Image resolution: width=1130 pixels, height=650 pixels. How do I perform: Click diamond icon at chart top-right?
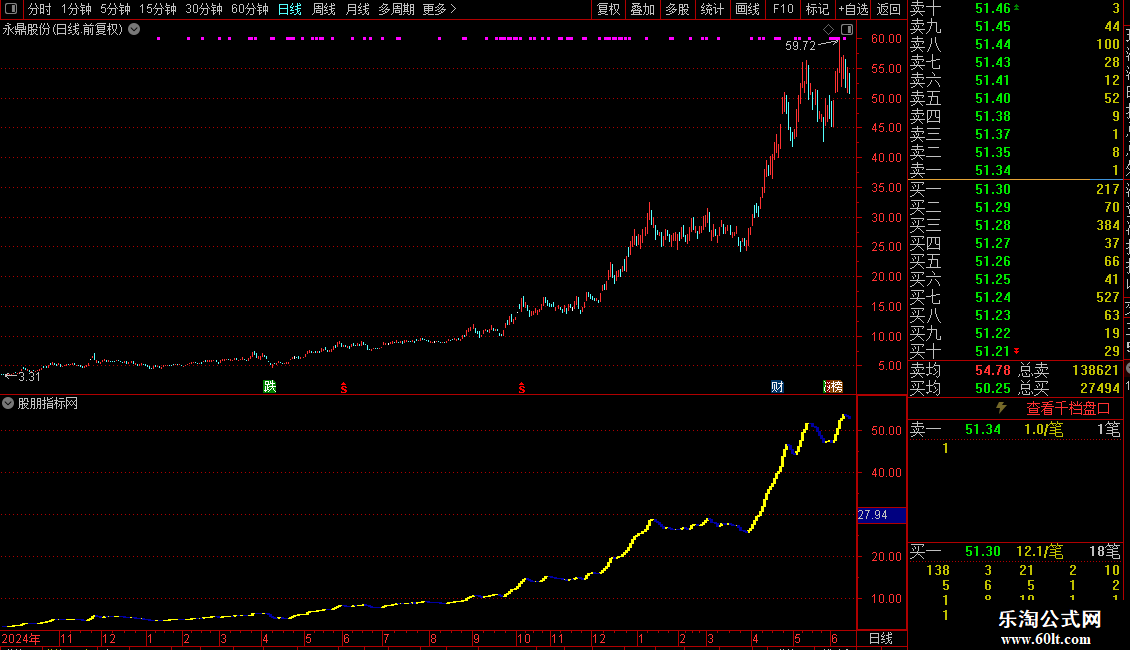[829, 30]
